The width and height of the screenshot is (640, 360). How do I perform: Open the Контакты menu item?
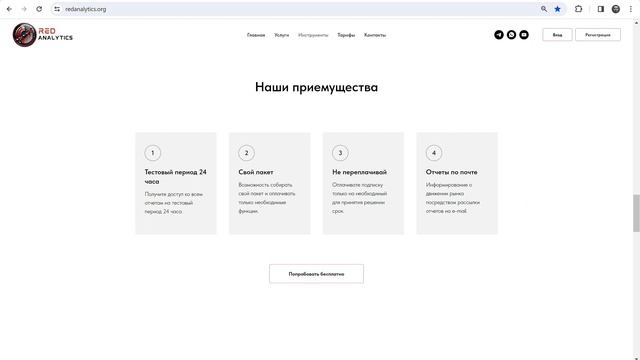tap(375, 35)
